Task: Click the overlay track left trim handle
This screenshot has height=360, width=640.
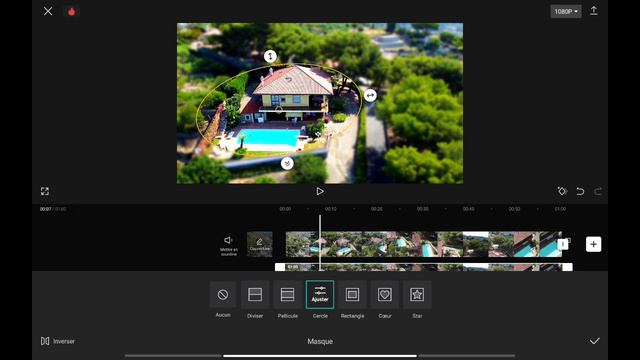Action: (280, 267)
